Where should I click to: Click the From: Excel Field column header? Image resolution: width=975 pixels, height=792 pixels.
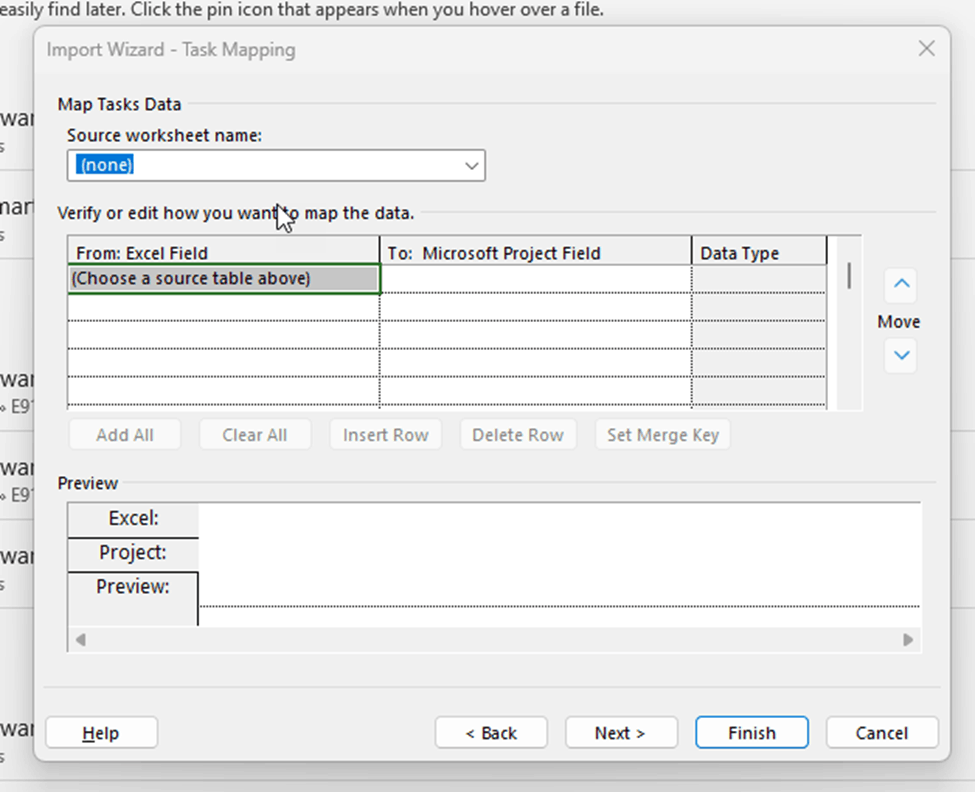[x=222, y=252]
